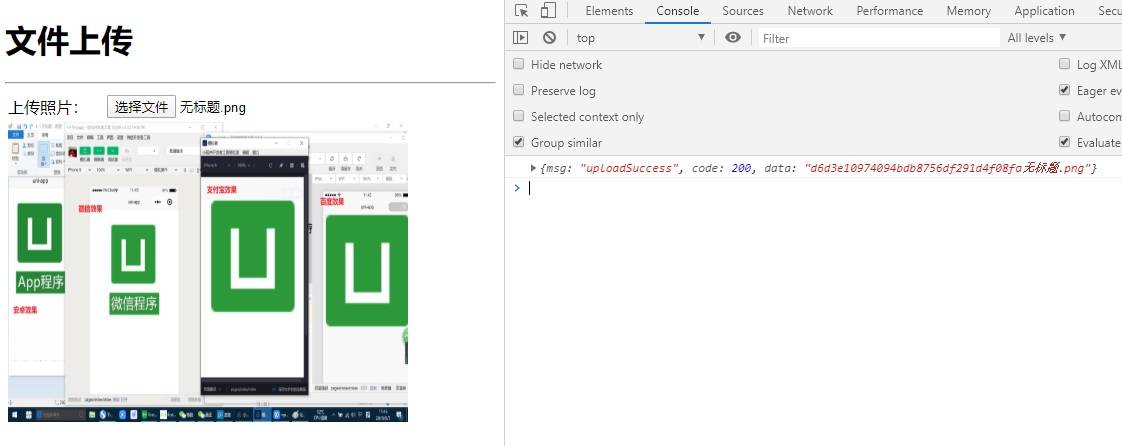Open the All levels dropdown
1122x446 pixels.
coord(1036,38)
